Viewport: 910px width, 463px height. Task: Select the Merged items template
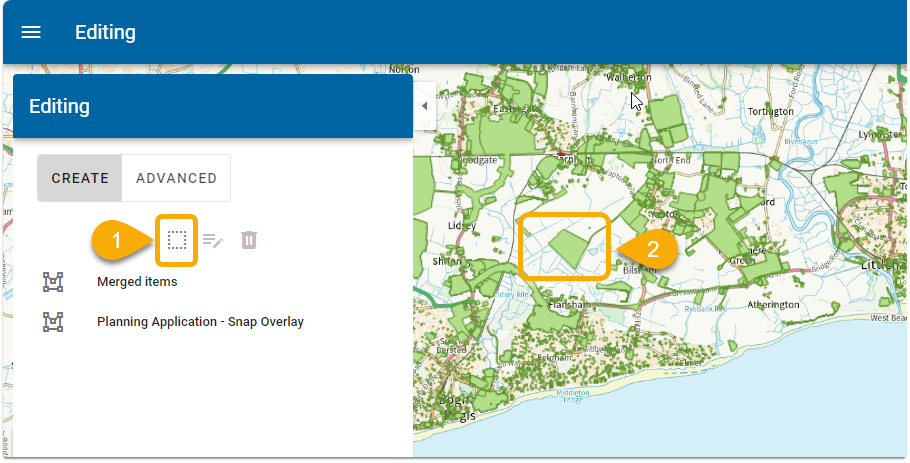pos(137,282)
